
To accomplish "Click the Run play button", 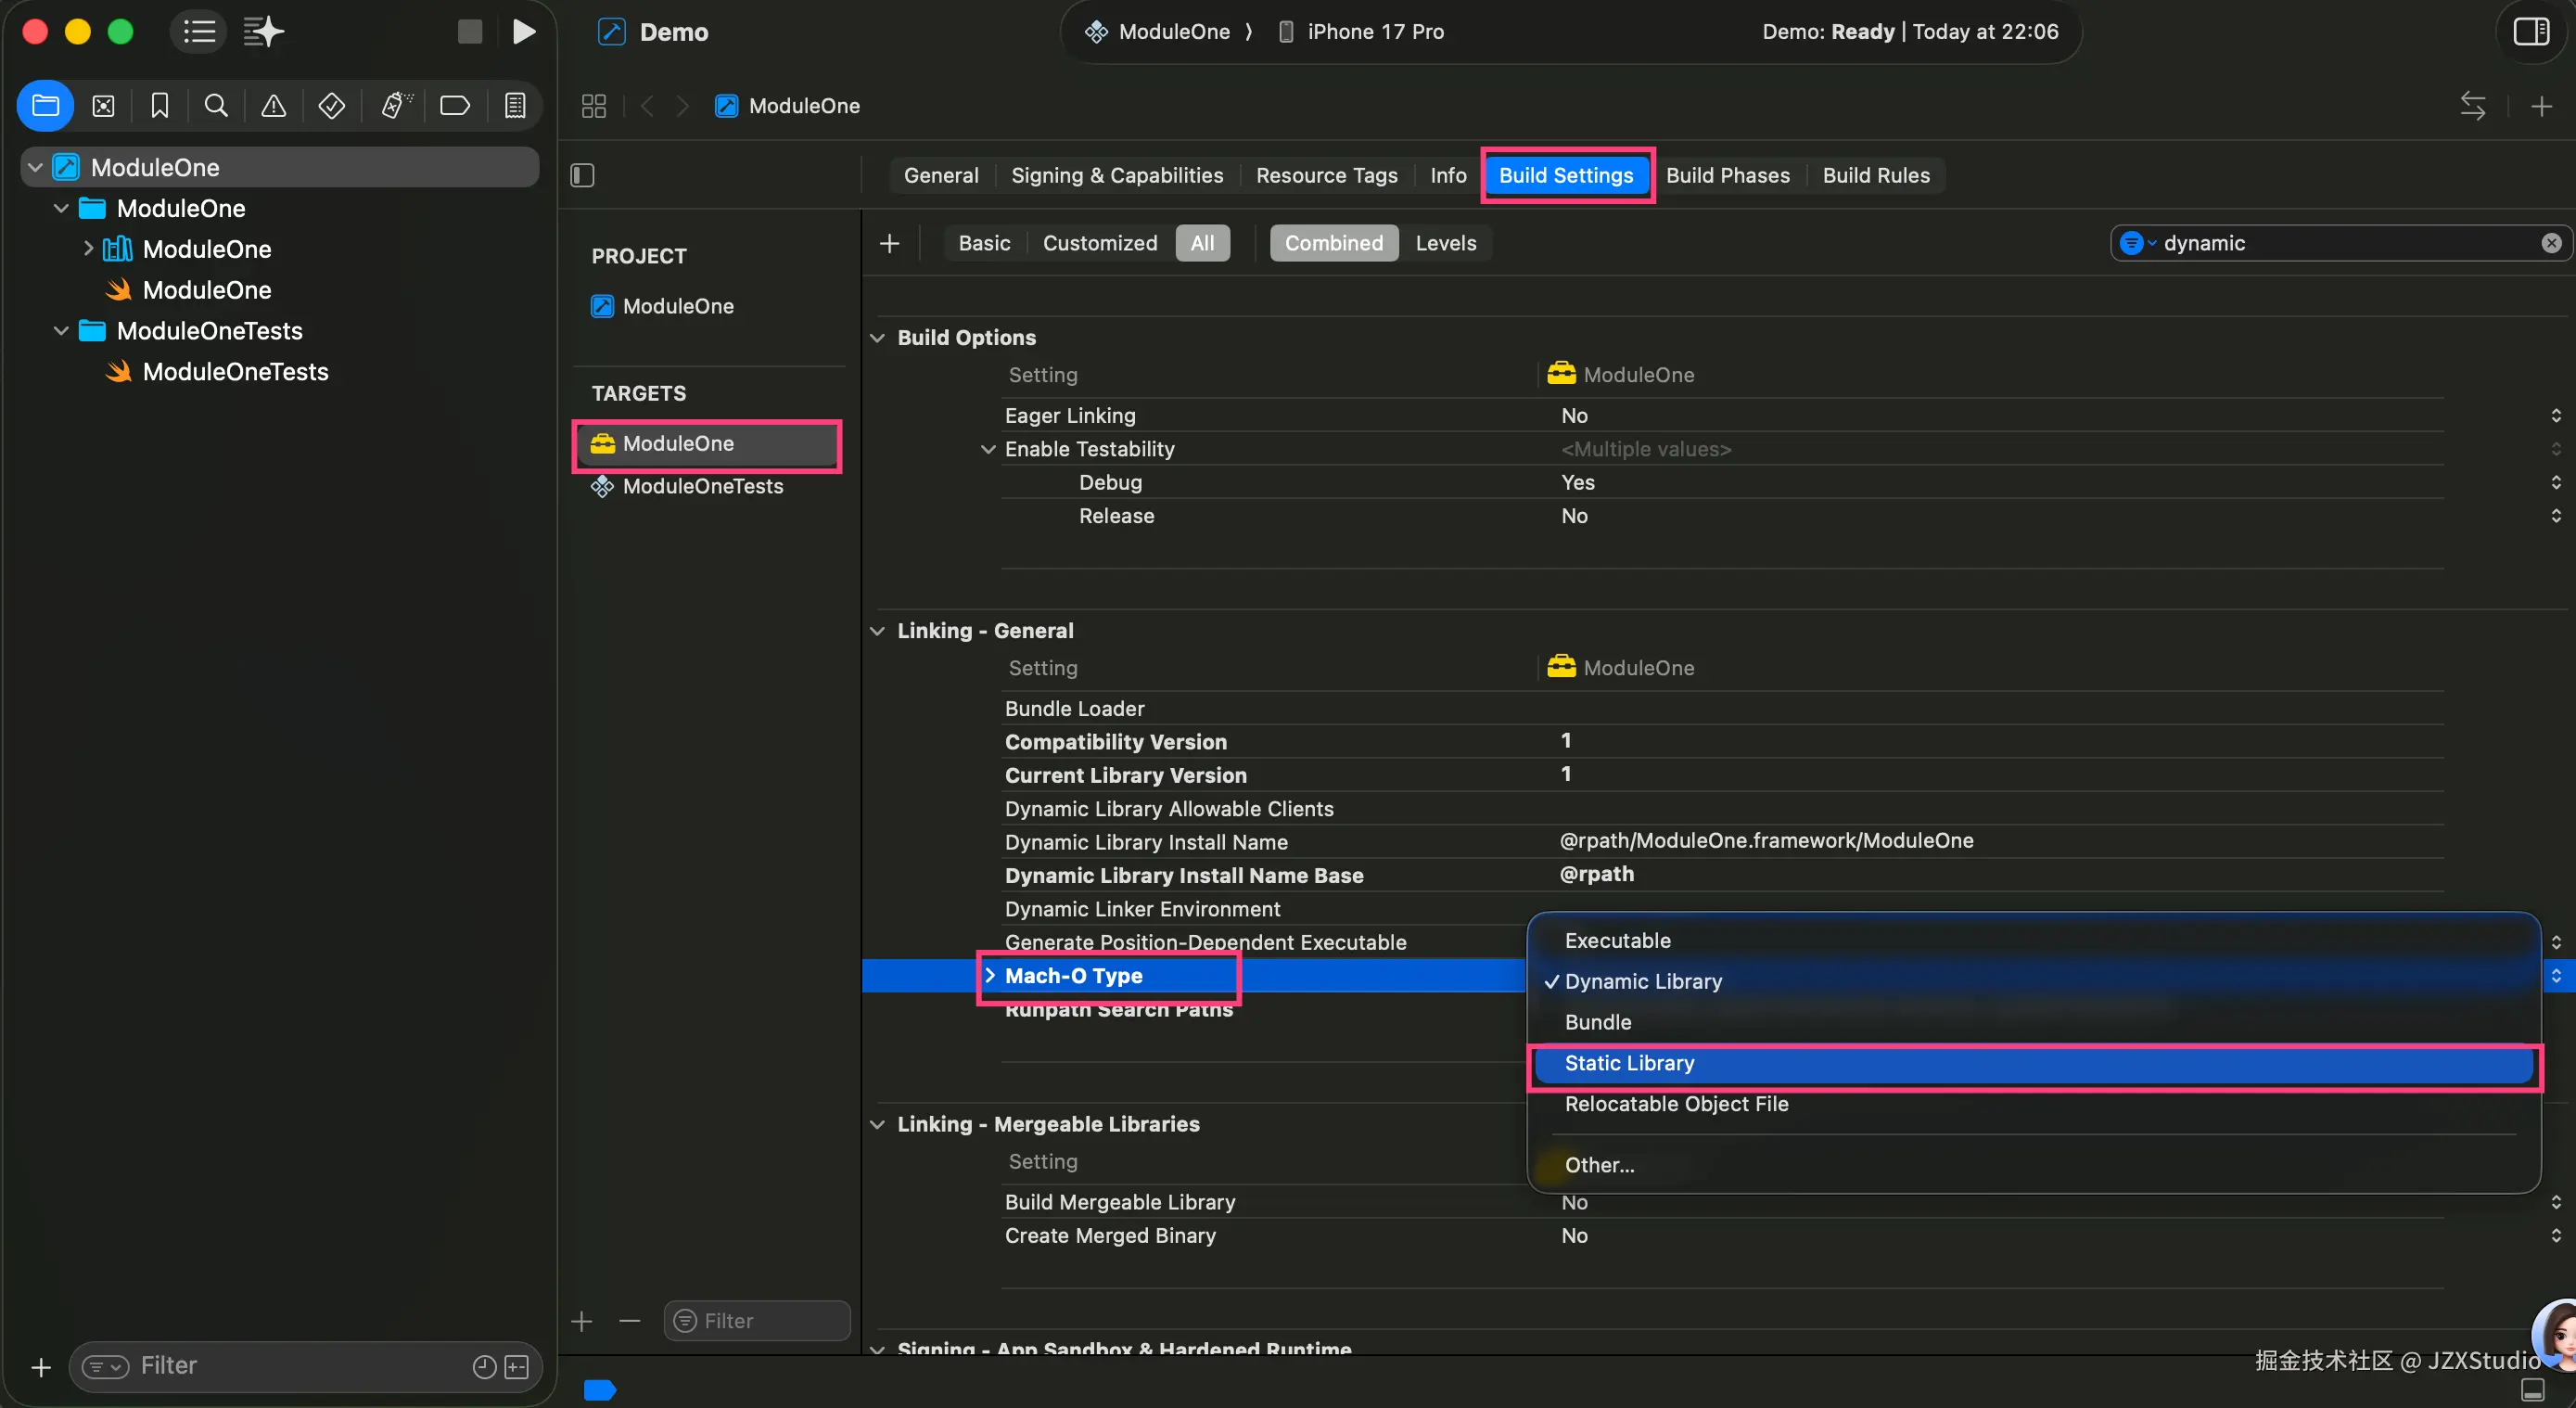I will tap(523, 32).
